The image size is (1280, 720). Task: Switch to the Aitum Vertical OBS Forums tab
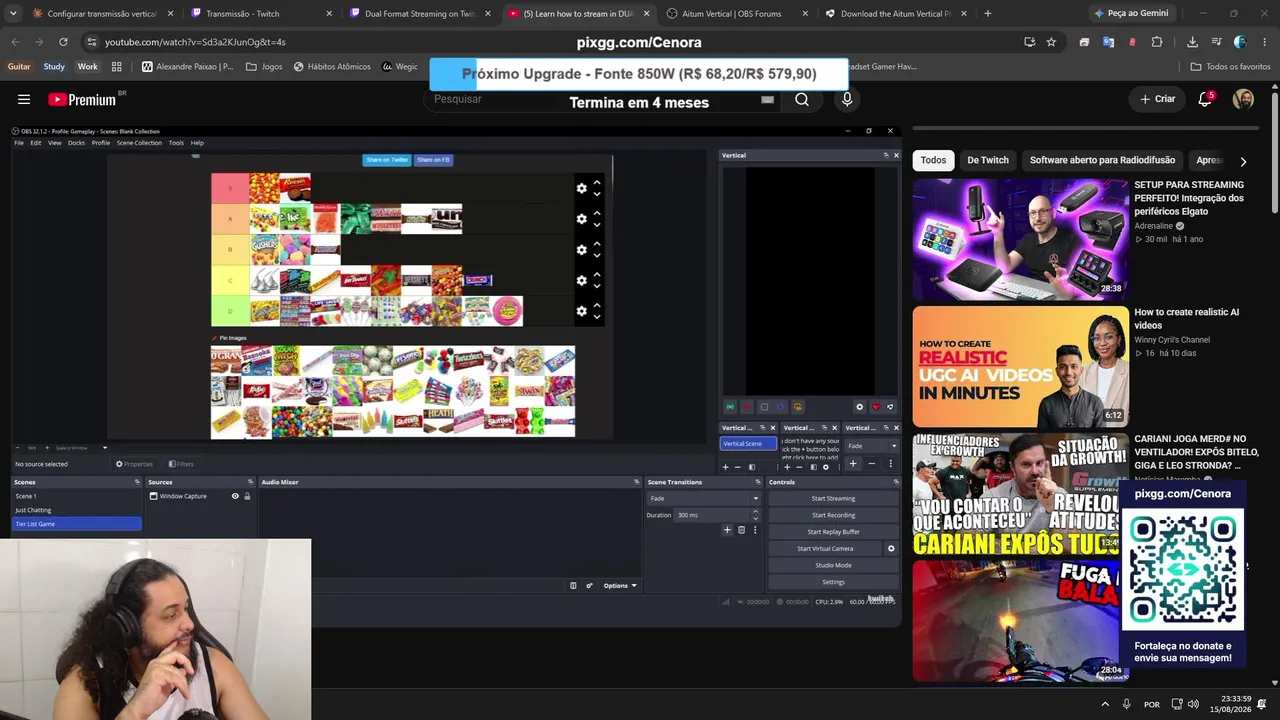tap(735, 14)
